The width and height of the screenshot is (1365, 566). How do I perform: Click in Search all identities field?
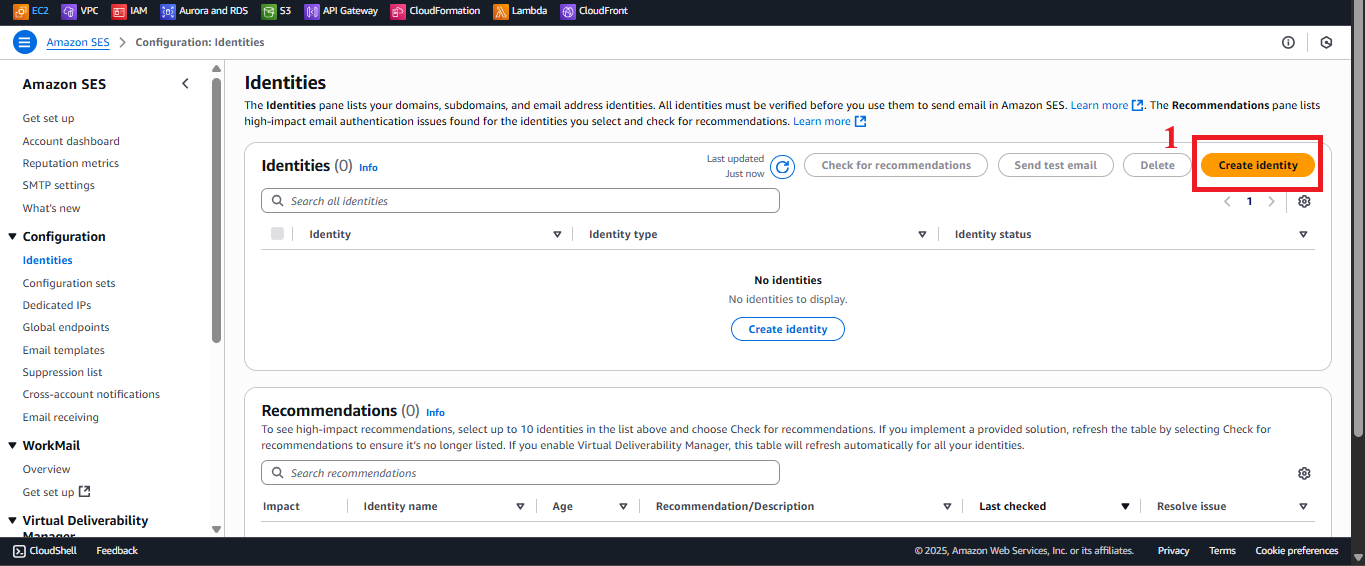pos(520,201)
